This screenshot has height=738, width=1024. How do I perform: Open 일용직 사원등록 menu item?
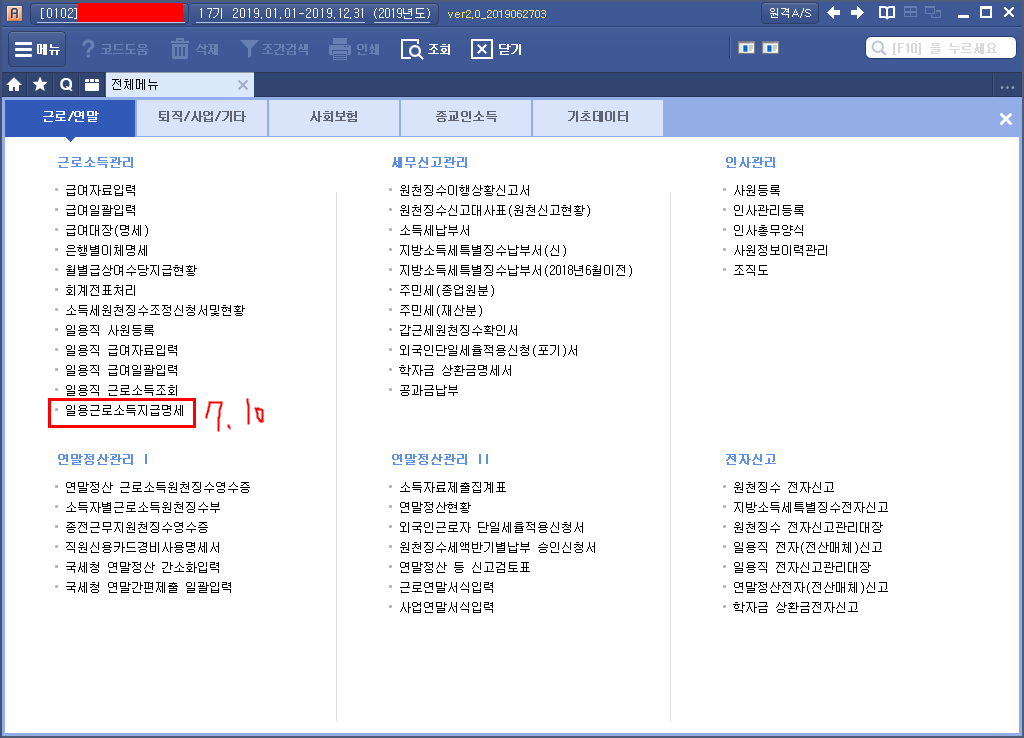coord(110,330)
